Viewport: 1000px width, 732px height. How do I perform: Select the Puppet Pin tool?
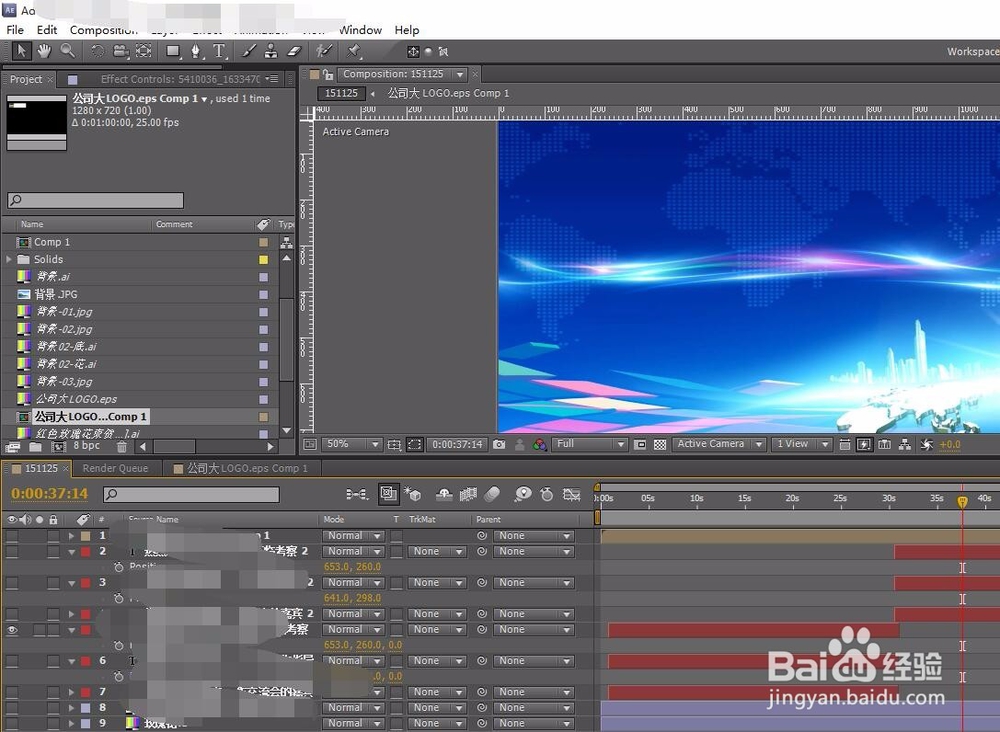[x=354, y=51]
